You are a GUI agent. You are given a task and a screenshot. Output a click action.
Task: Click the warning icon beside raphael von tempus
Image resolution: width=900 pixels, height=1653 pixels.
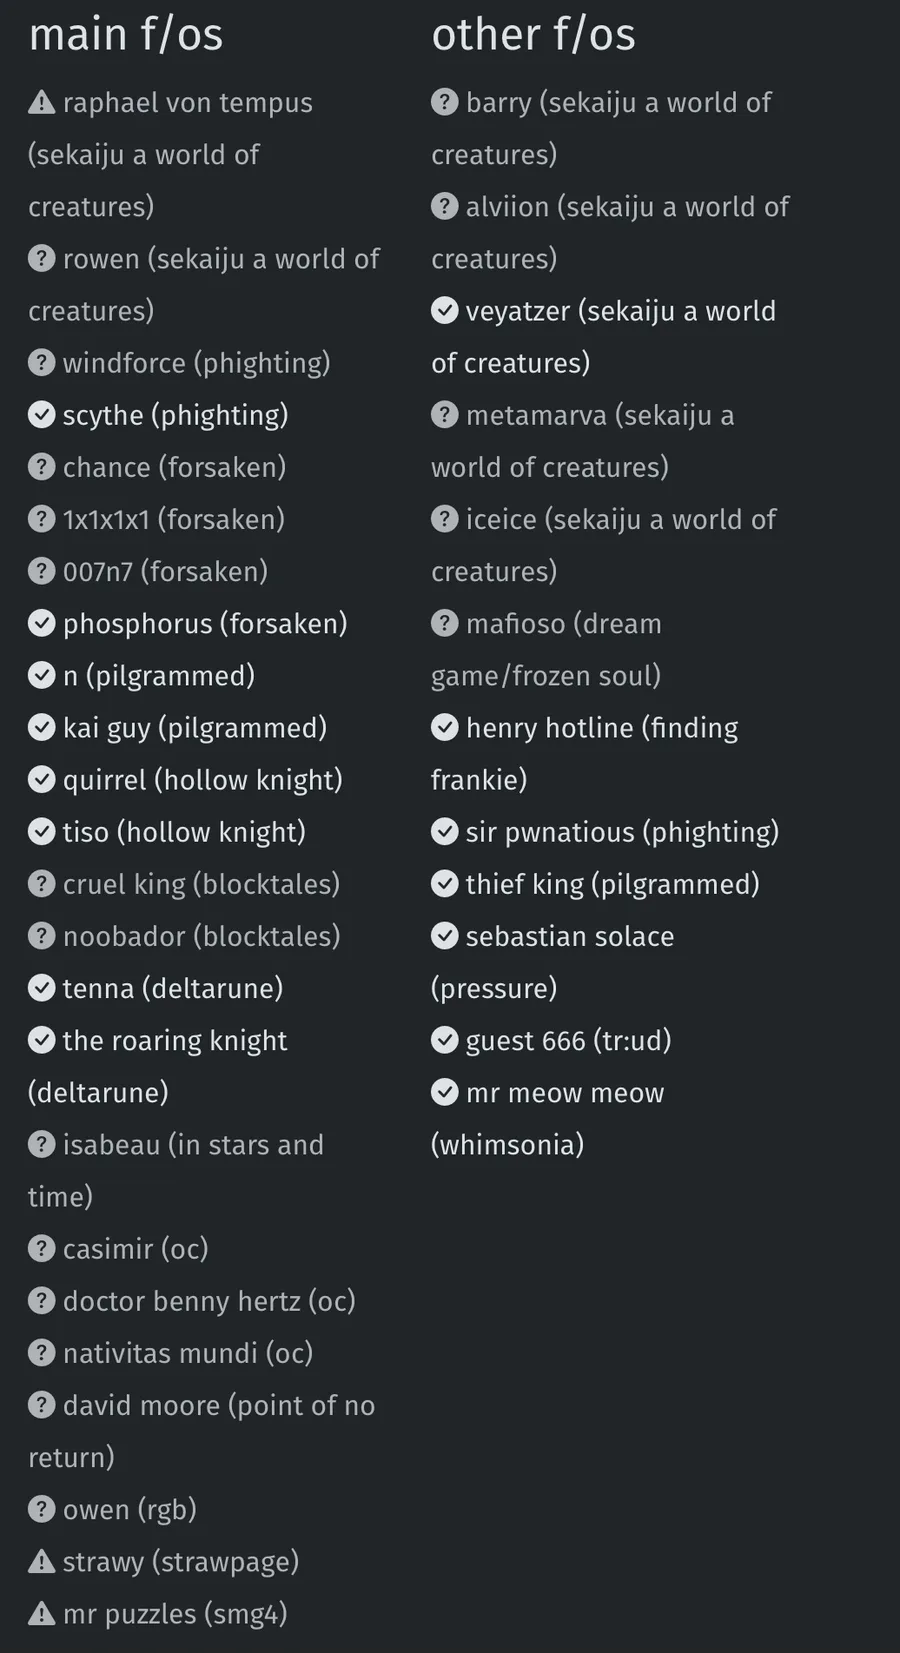41,102
